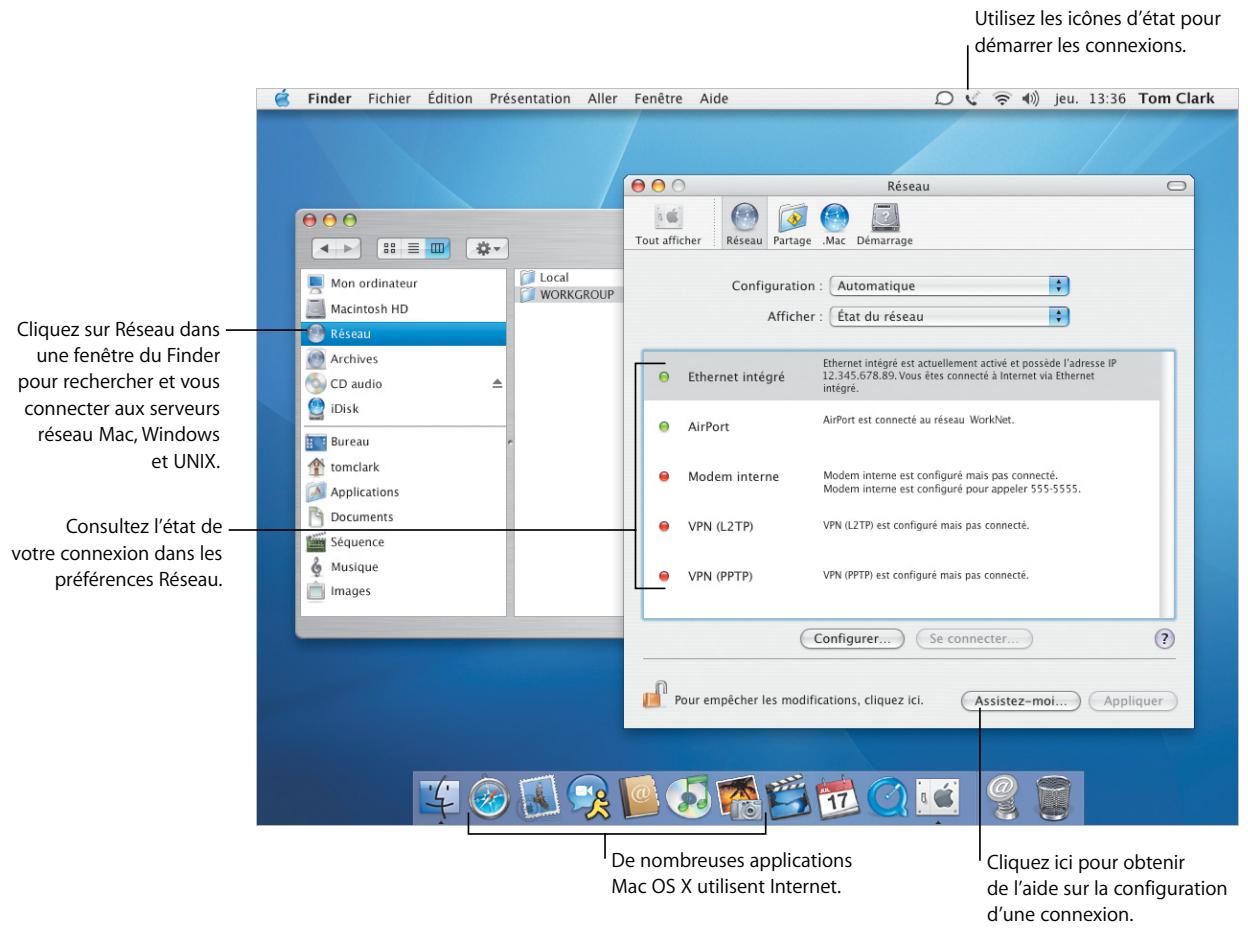Select Macintosh HD in Finder sidebar
The width and height of the screenshot is (1248, 940).
coord(405,308)
